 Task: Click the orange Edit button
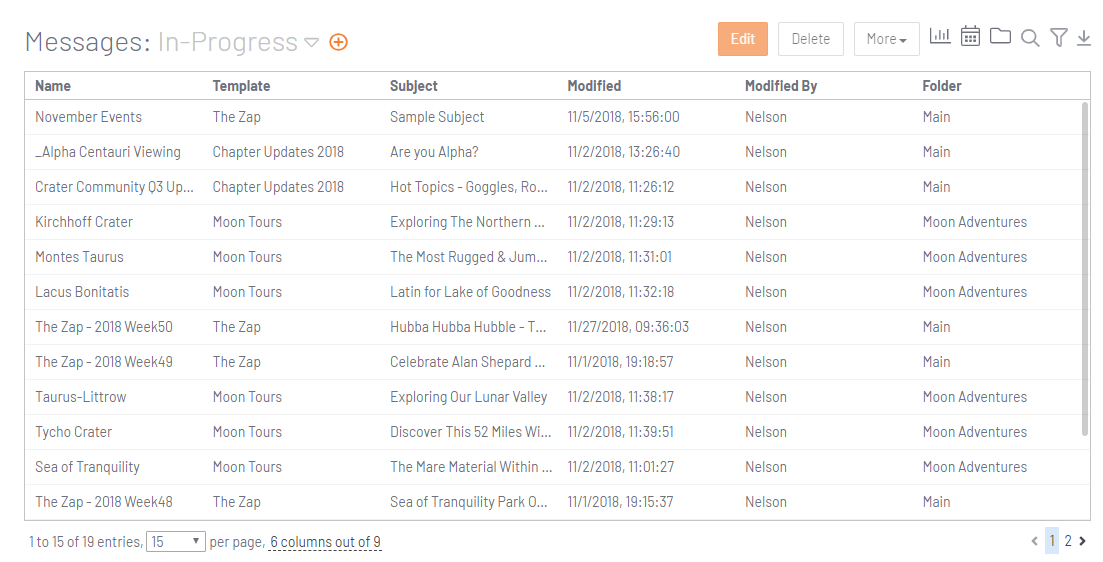(743, 39)
